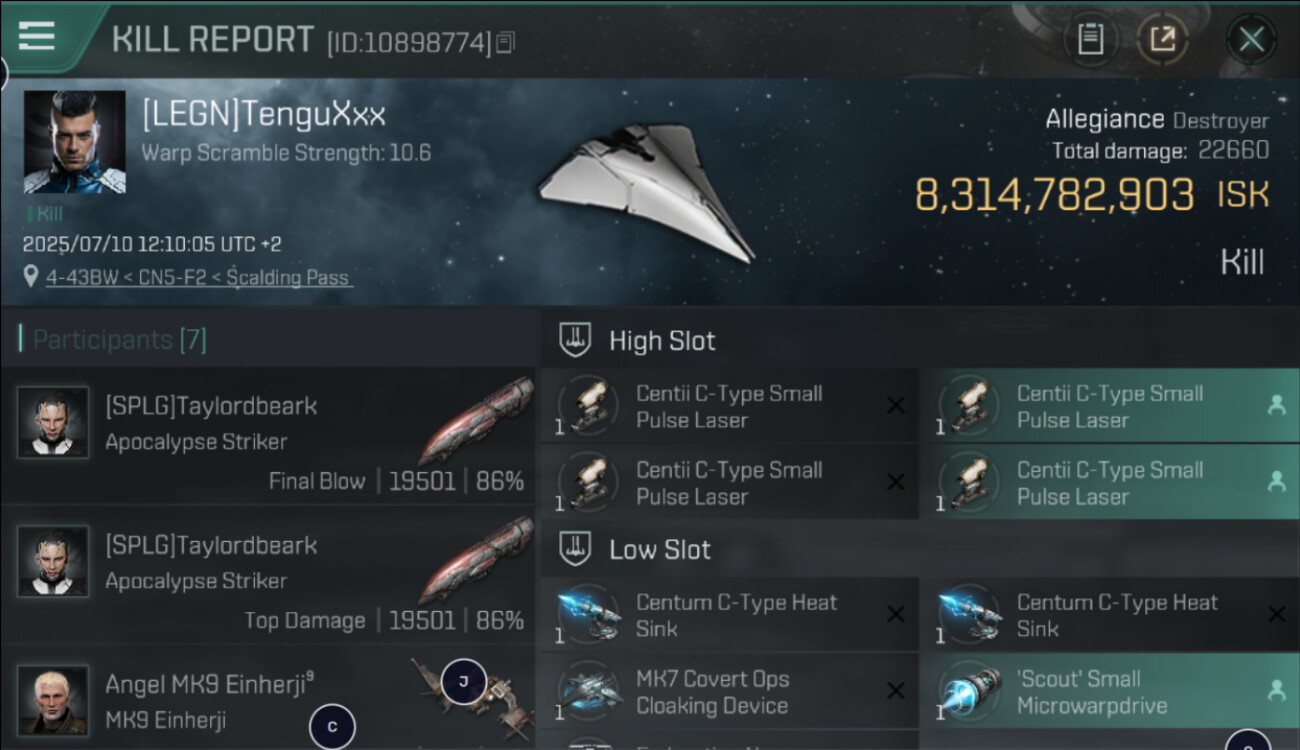The width and height of the screenshot is (1300, 750).
Task: Open TenguXxx pilot portrait
Action: tap(75, 142)
